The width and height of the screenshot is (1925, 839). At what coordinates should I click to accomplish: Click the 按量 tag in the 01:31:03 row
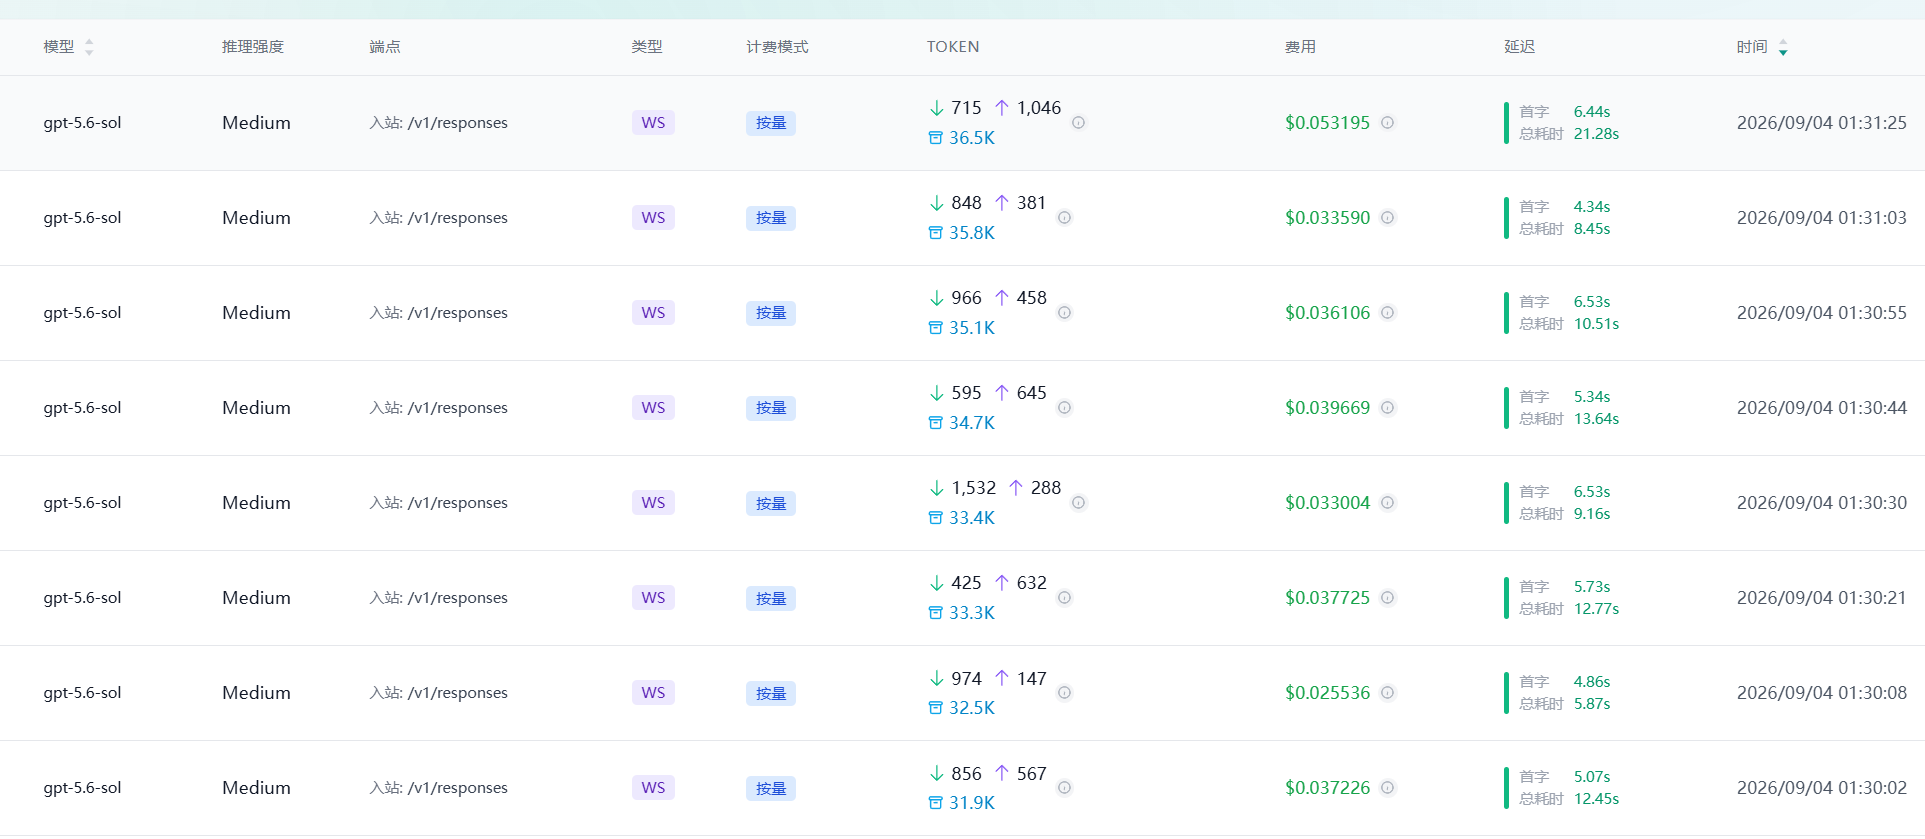pos(771,218)
